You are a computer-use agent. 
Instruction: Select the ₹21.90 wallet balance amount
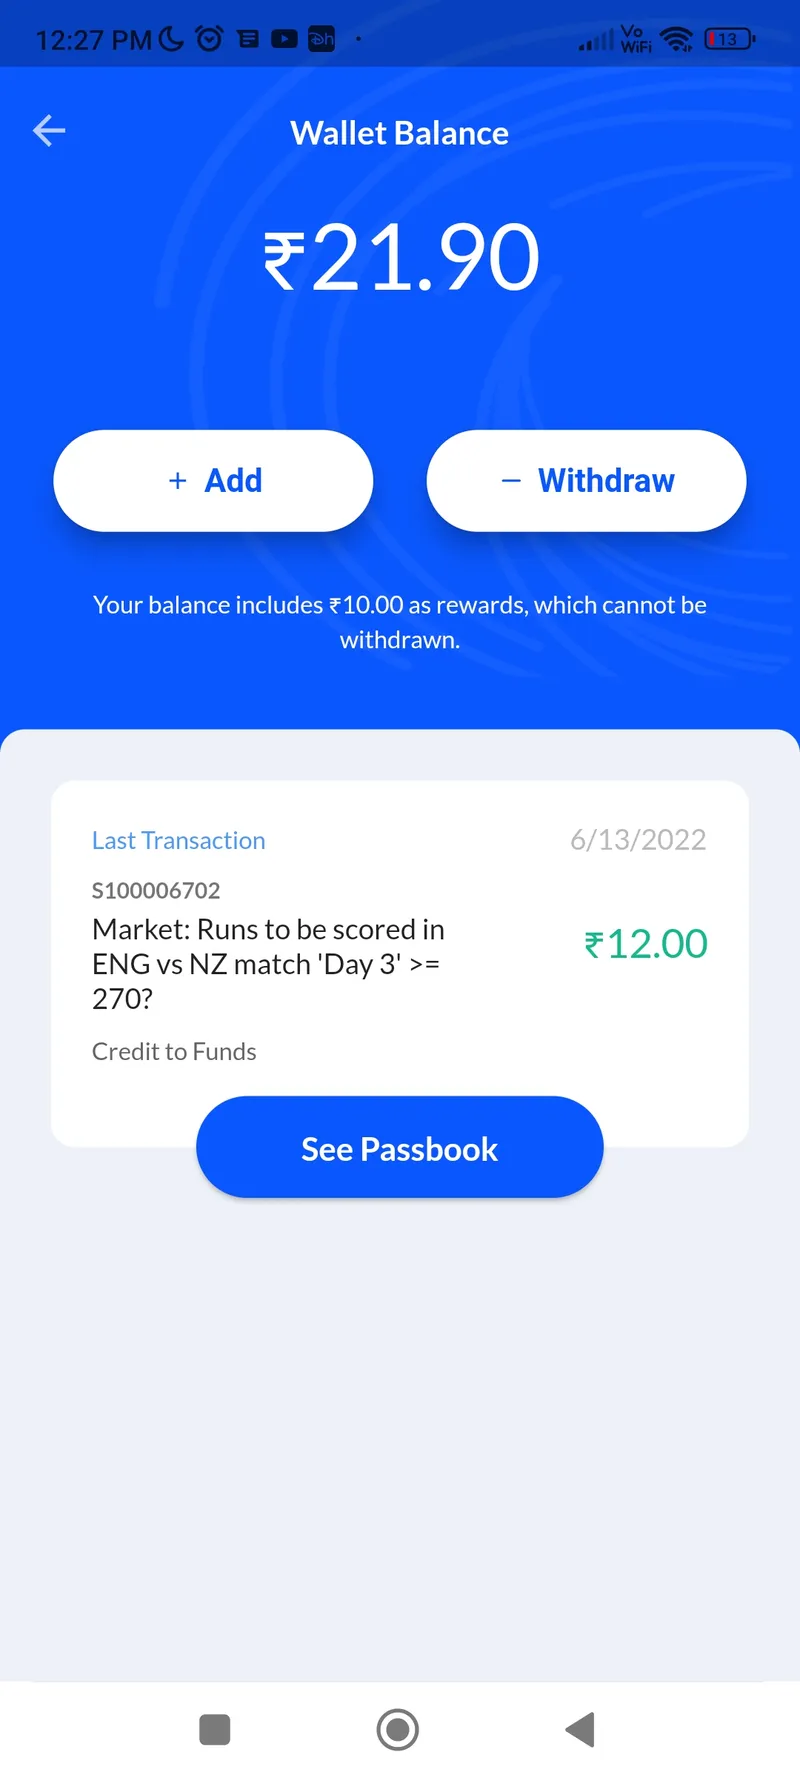click(401, 258)
